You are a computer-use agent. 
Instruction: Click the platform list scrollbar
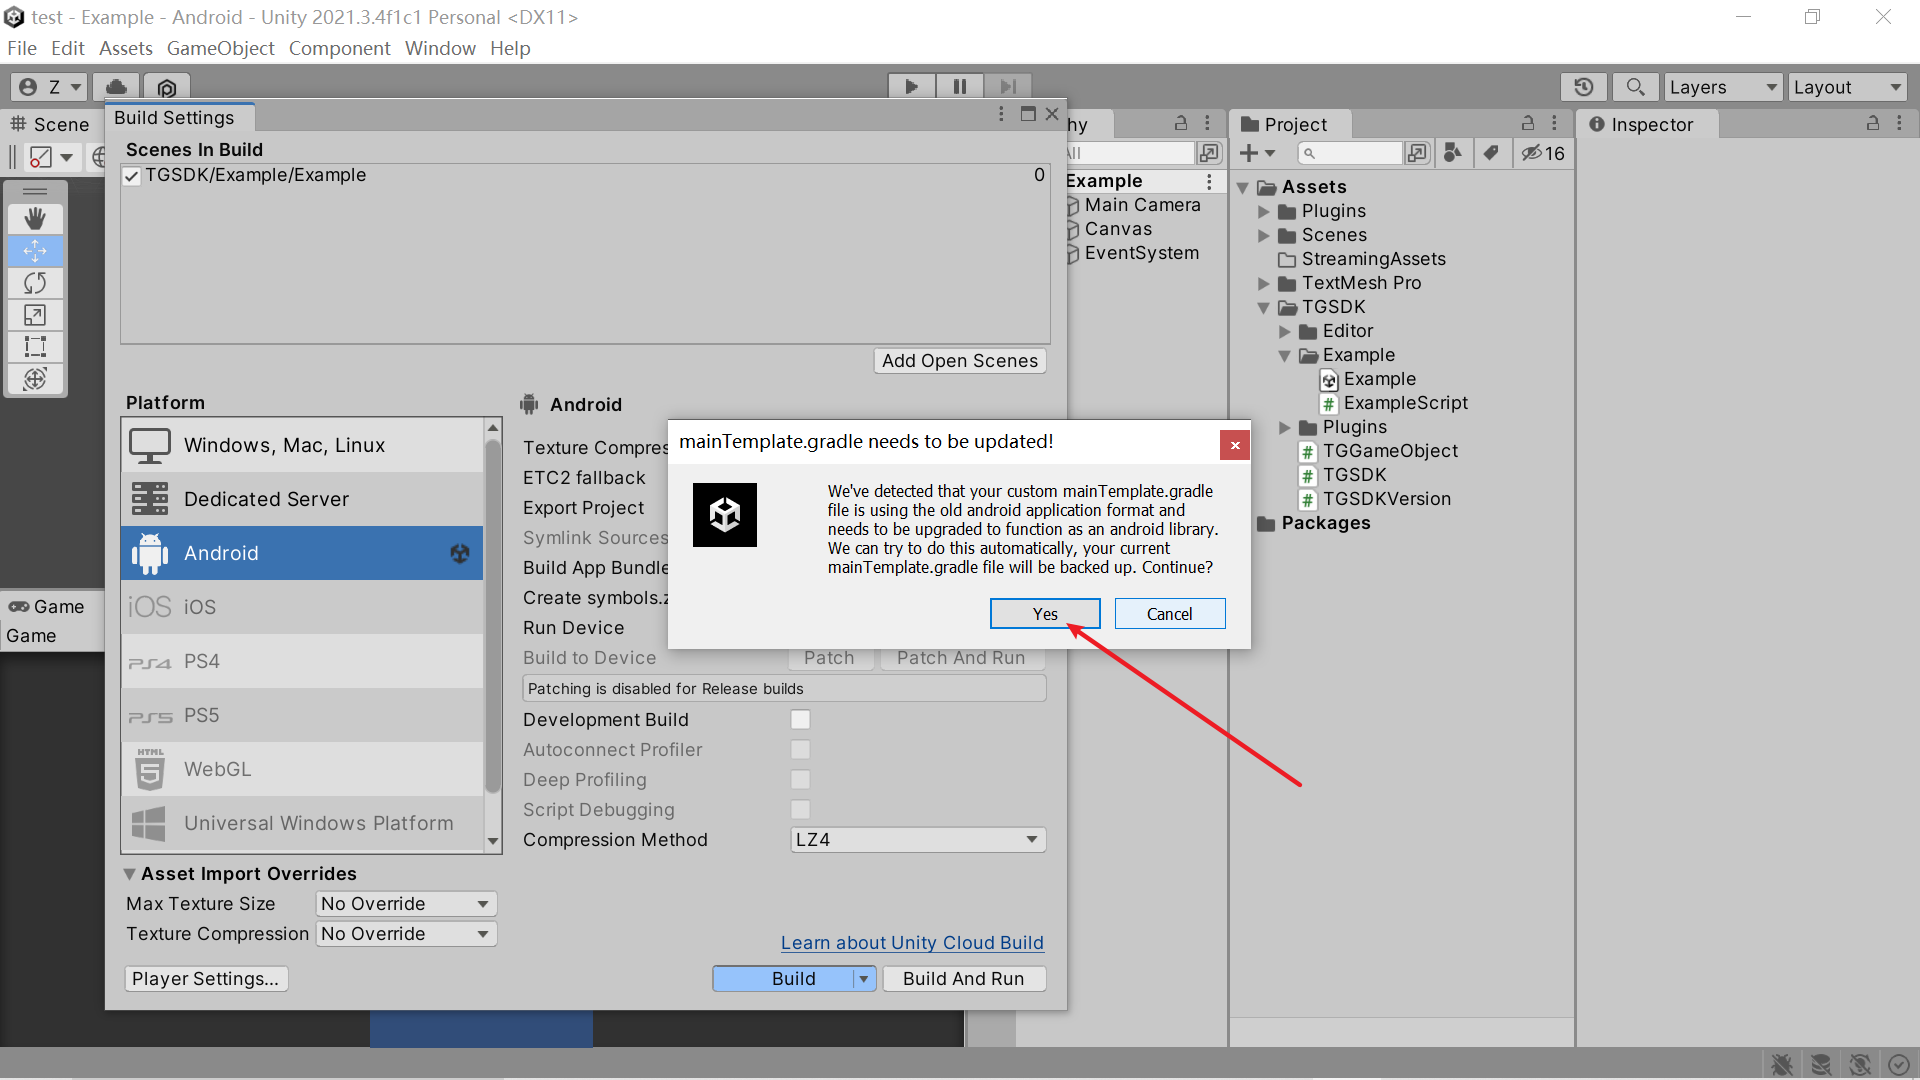point(492,616)
